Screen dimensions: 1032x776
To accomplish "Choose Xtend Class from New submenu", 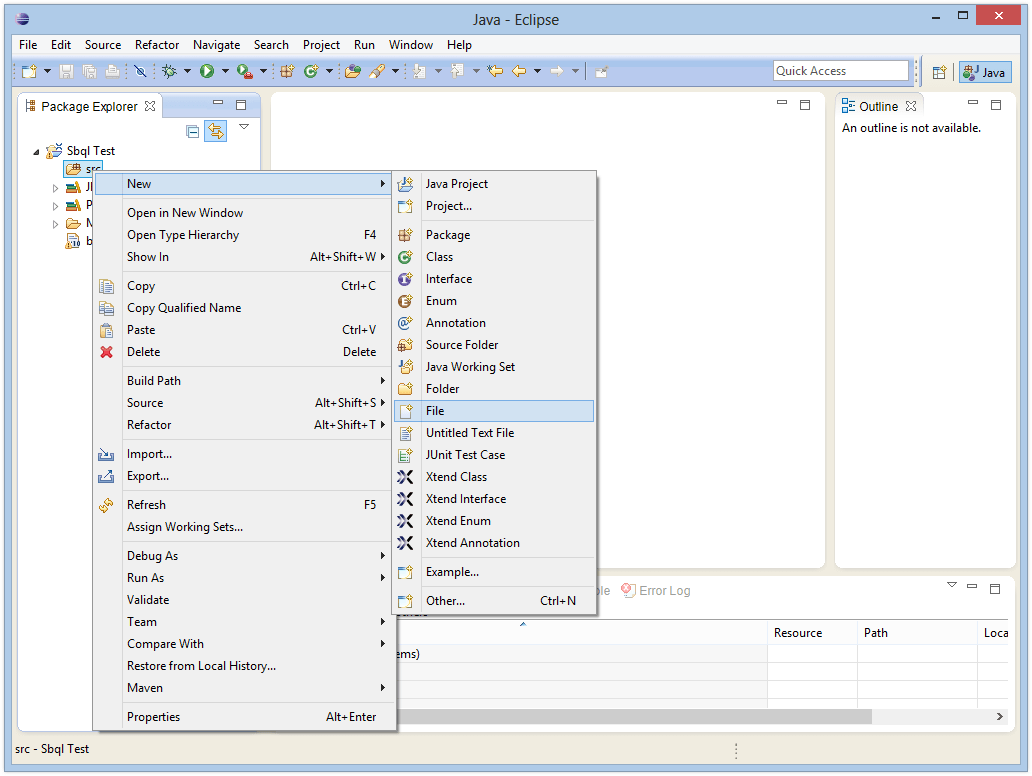I will 494,477.
